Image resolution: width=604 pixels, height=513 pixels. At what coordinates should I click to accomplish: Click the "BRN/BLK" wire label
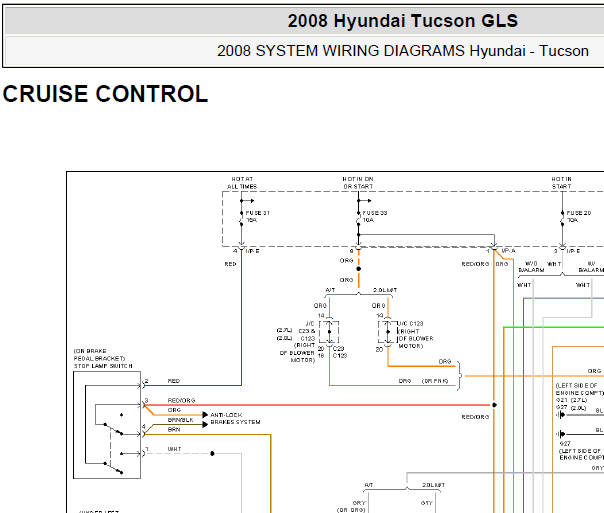point(181,420)
